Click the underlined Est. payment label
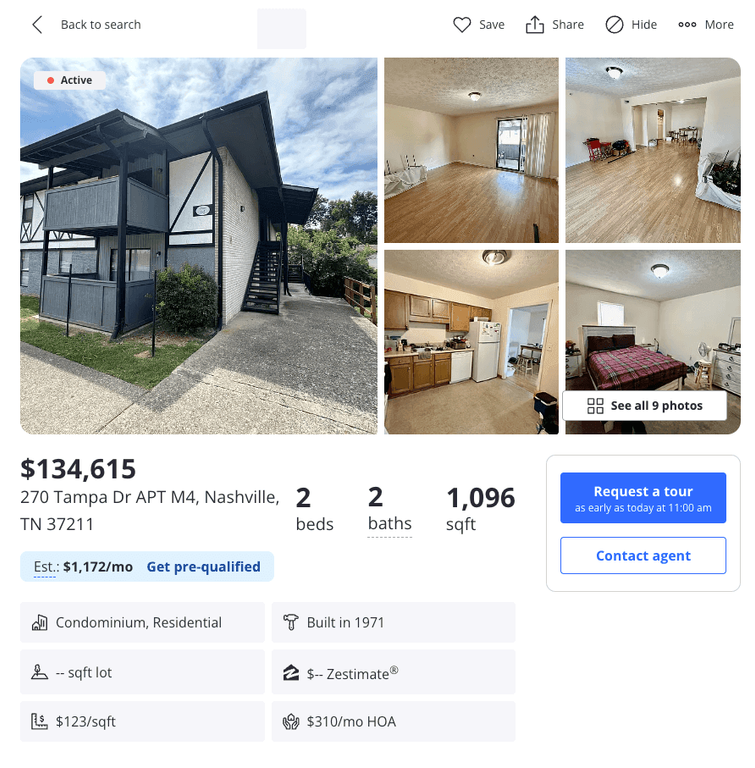The height and width of the screenshot is (768, 755). click(x=46, y=567)
